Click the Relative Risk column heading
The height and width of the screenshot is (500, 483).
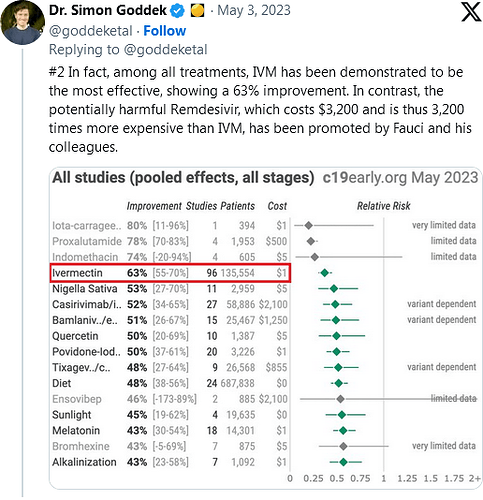(384, 206)
